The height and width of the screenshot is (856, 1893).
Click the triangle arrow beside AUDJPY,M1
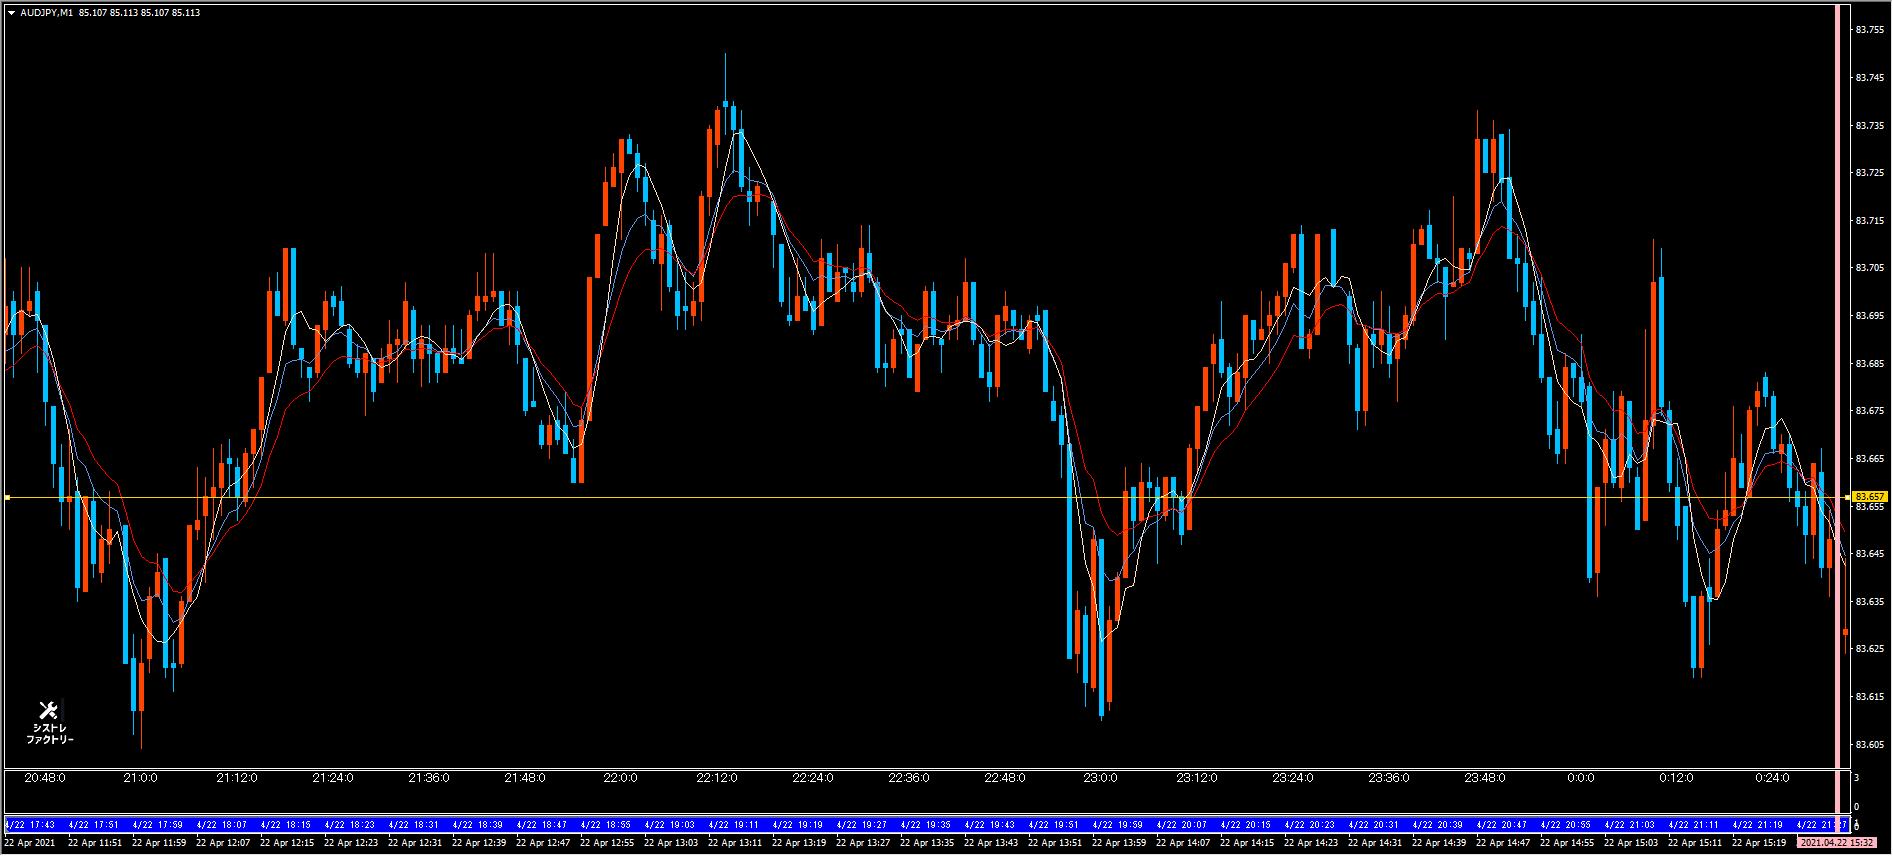coord(11,13)
